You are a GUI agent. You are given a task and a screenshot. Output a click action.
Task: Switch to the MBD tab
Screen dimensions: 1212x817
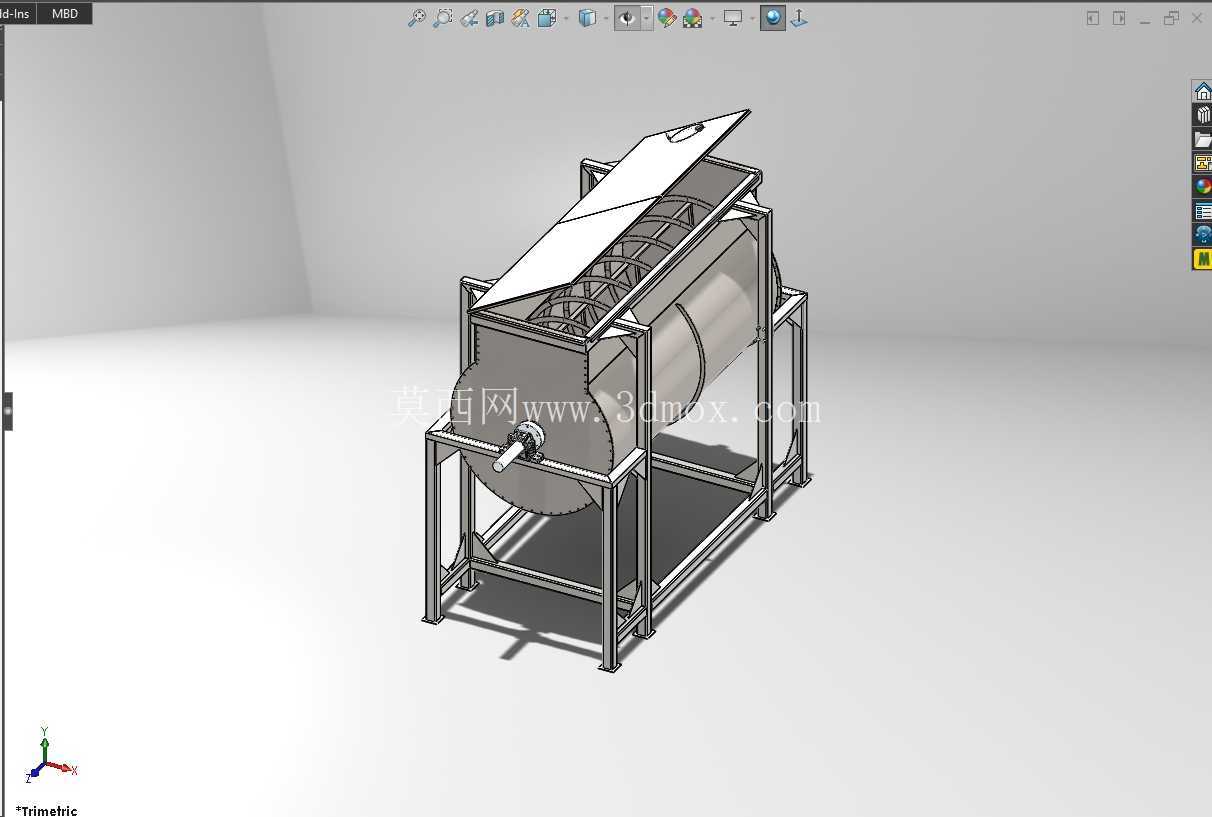pyautogui.click(x=64, y=13)
